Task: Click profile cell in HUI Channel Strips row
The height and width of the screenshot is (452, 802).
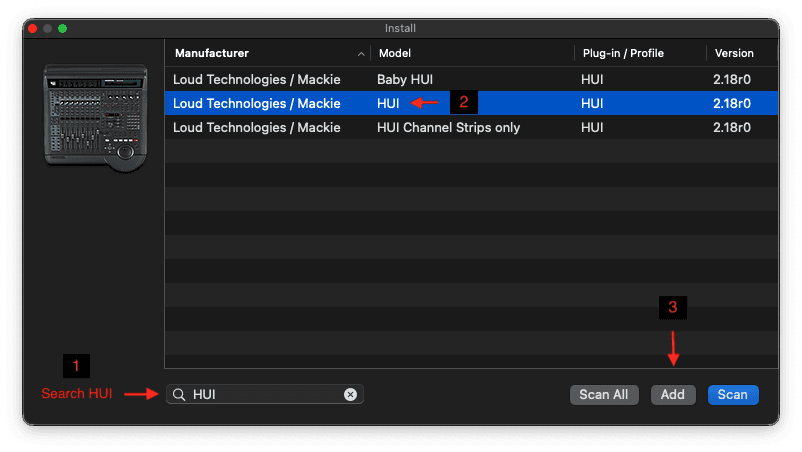Action: point(592,127)
